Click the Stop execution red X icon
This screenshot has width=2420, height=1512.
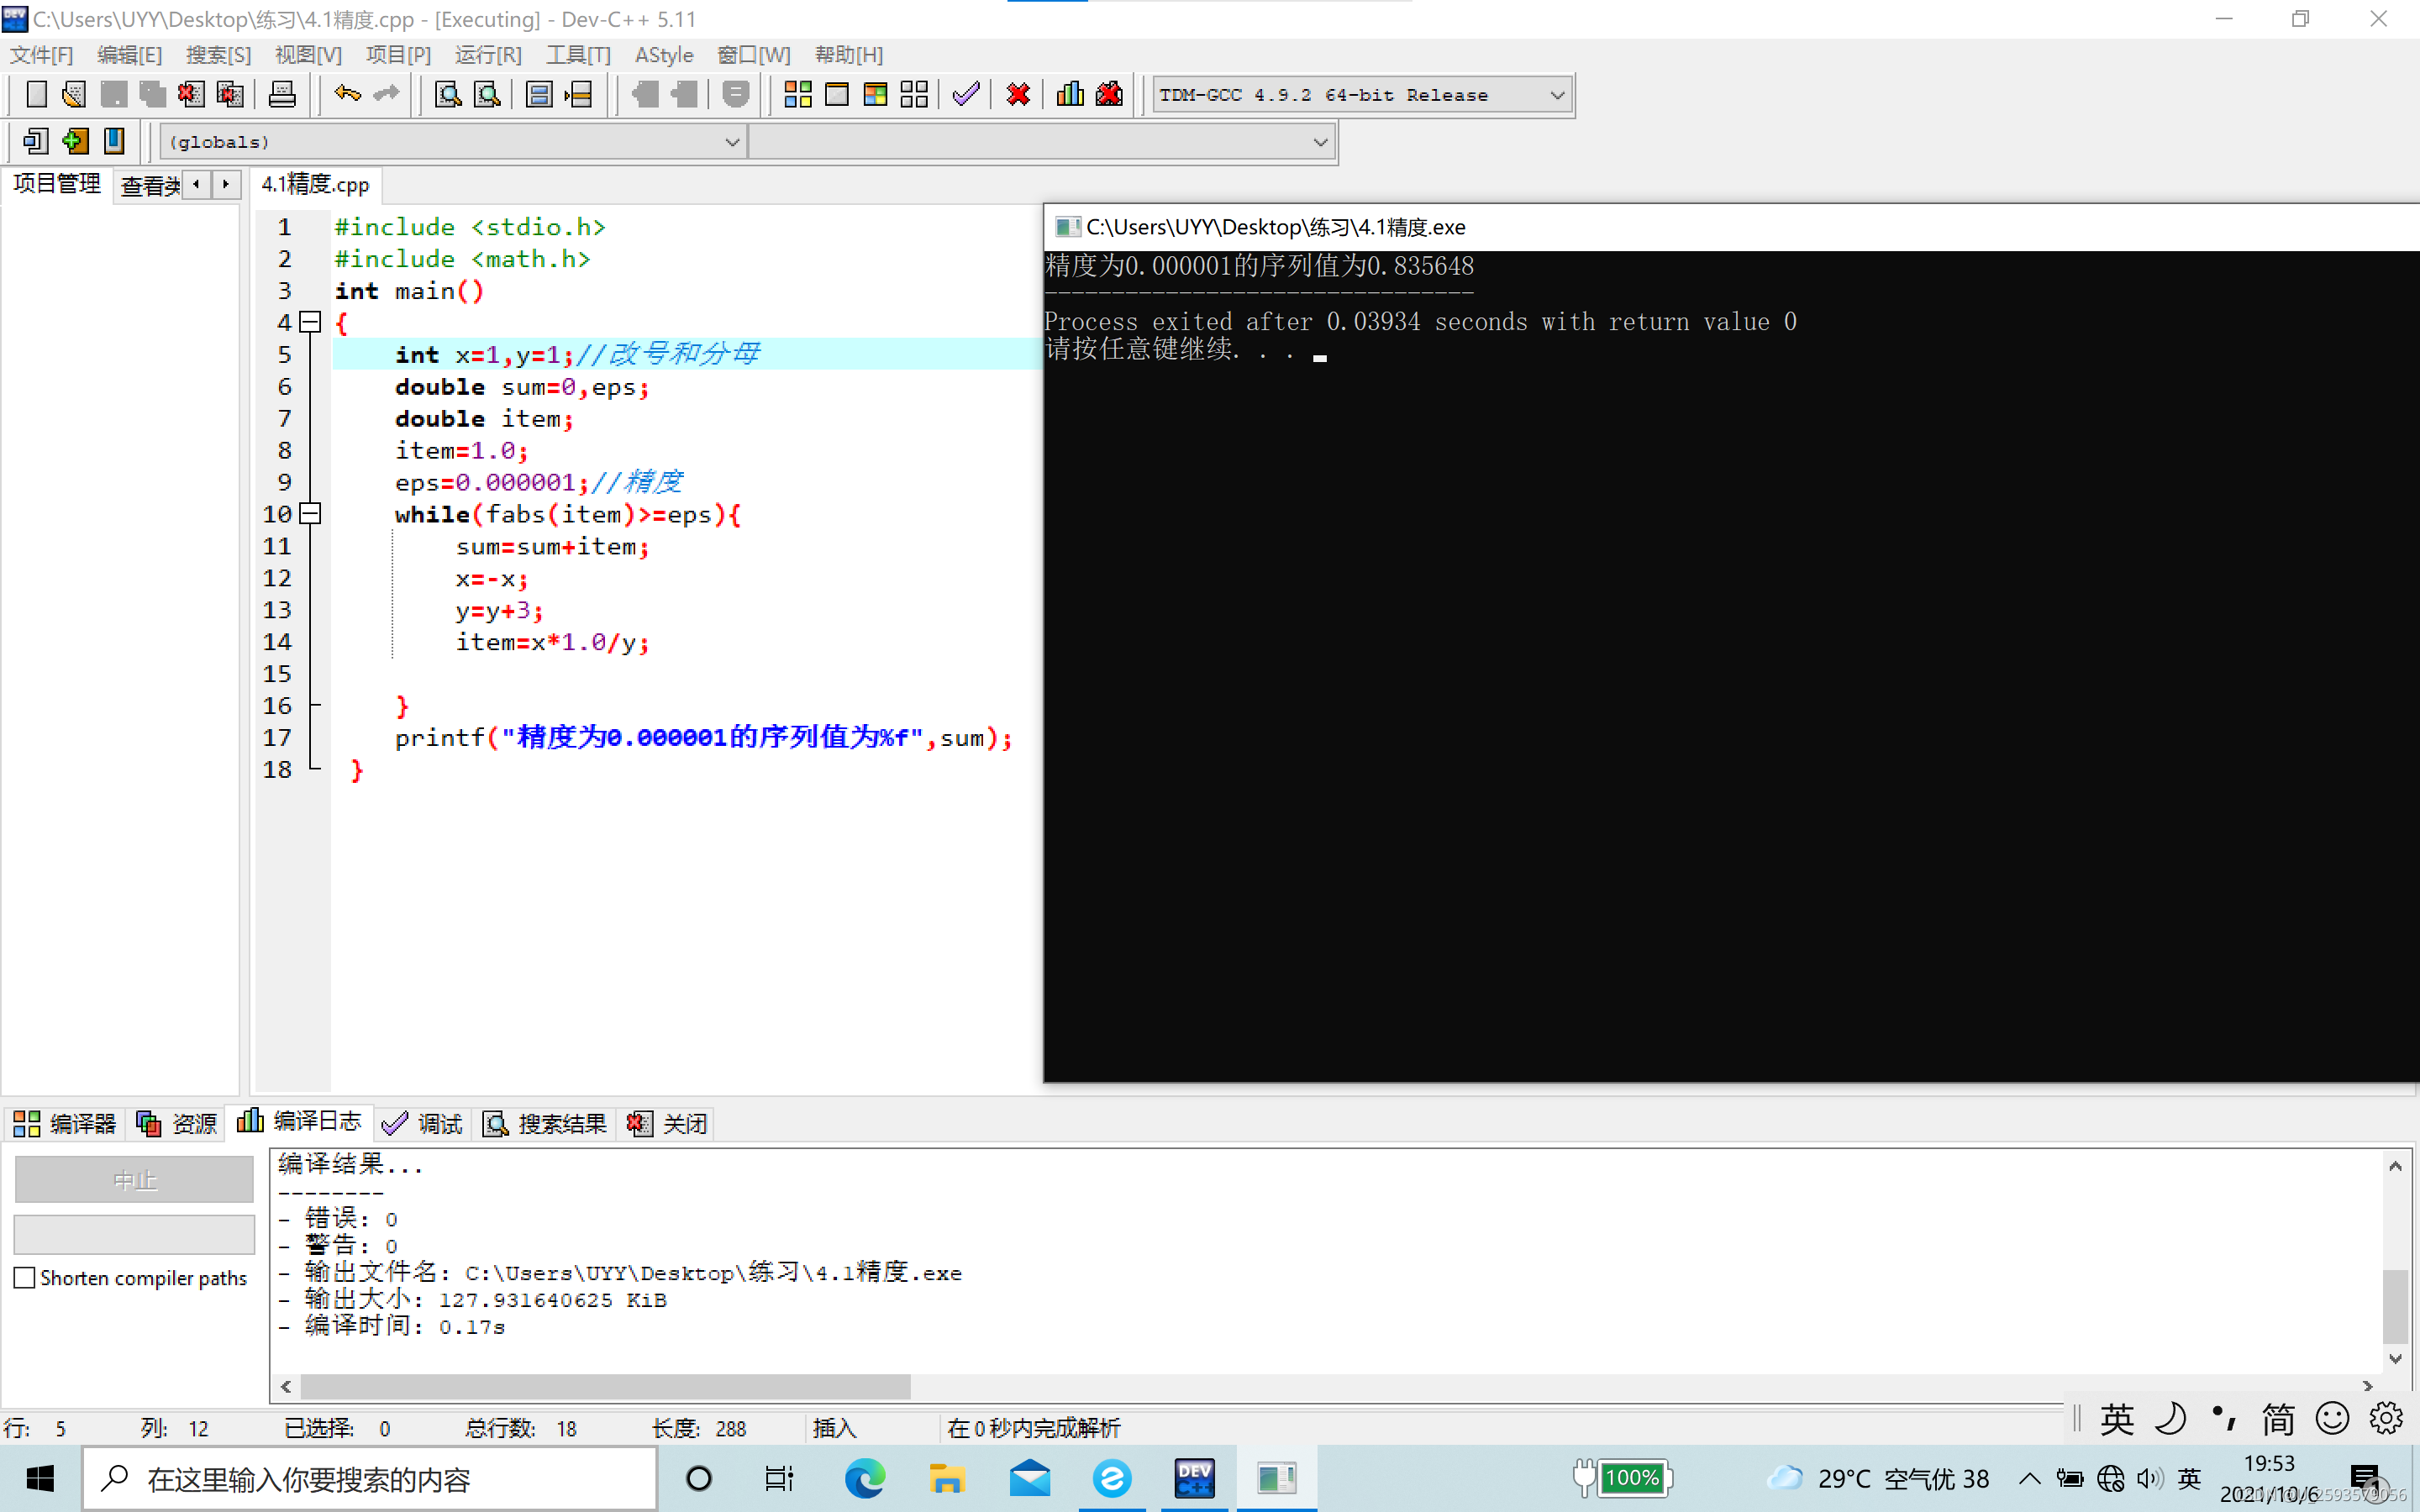coord(1018,95)
